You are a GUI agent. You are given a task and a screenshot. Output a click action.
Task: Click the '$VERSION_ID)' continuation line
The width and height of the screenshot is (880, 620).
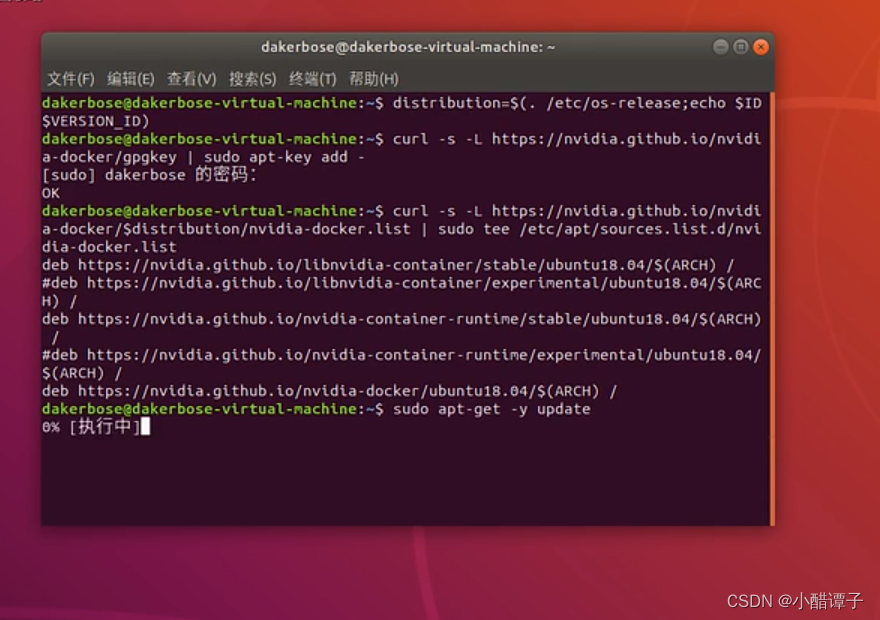click(96, 121)
